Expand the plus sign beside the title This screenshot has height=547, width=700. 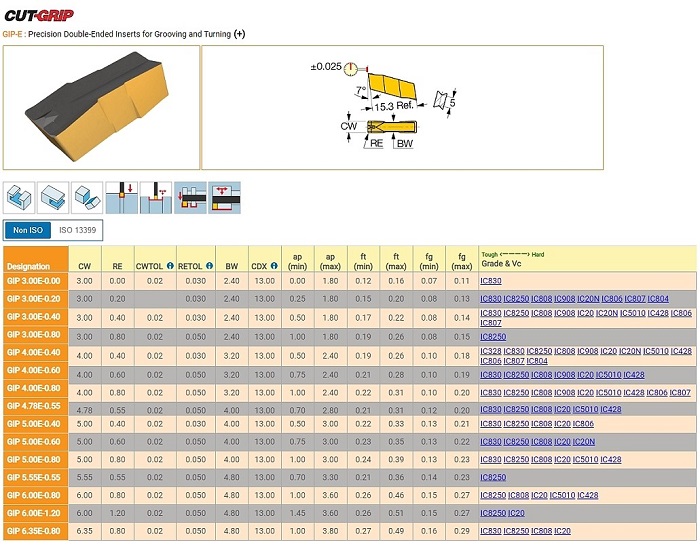[x=239, y=34]
